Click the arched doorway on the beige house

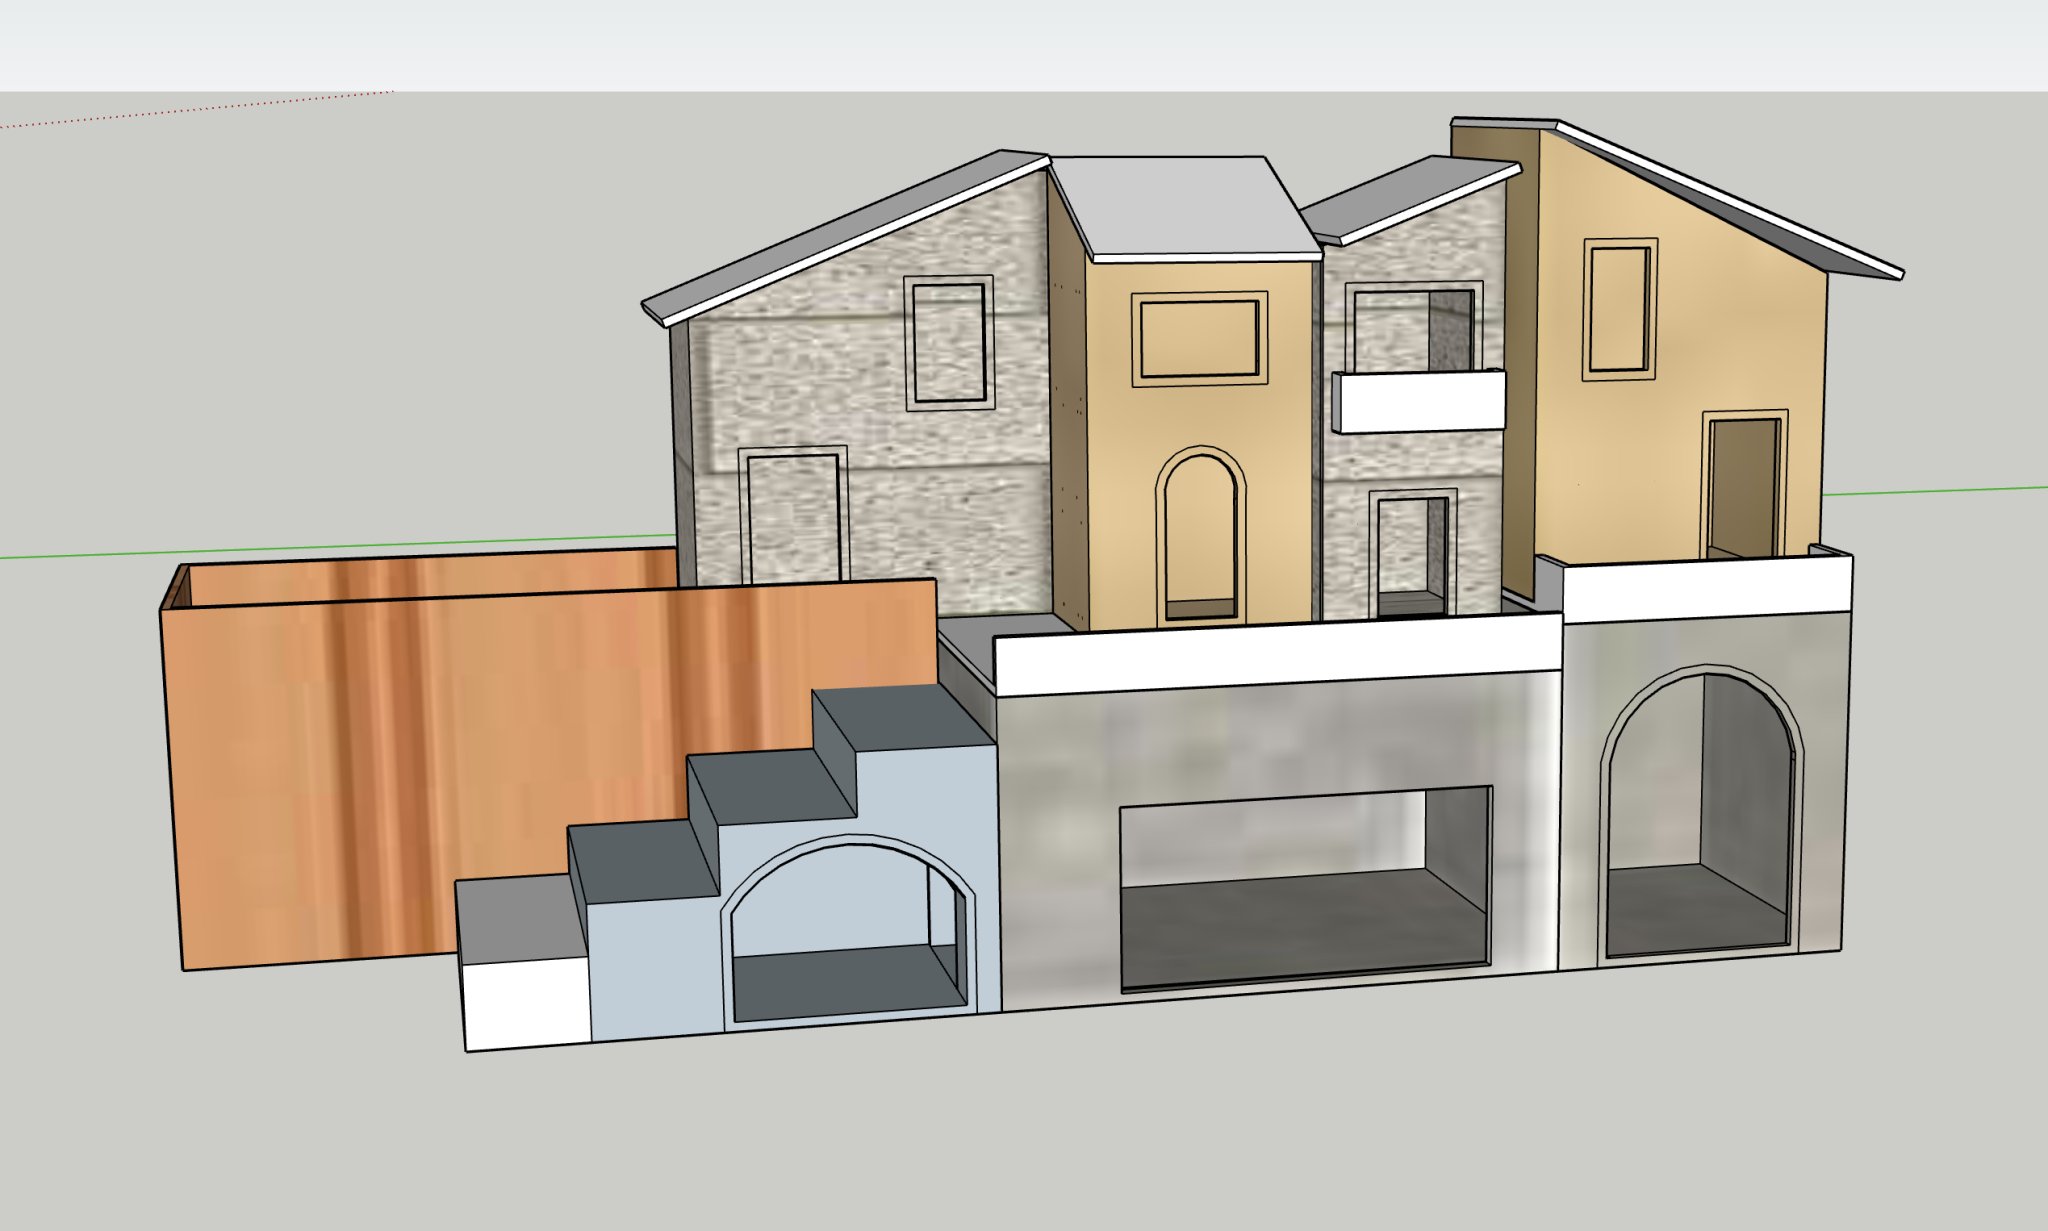click(1201, 535)
